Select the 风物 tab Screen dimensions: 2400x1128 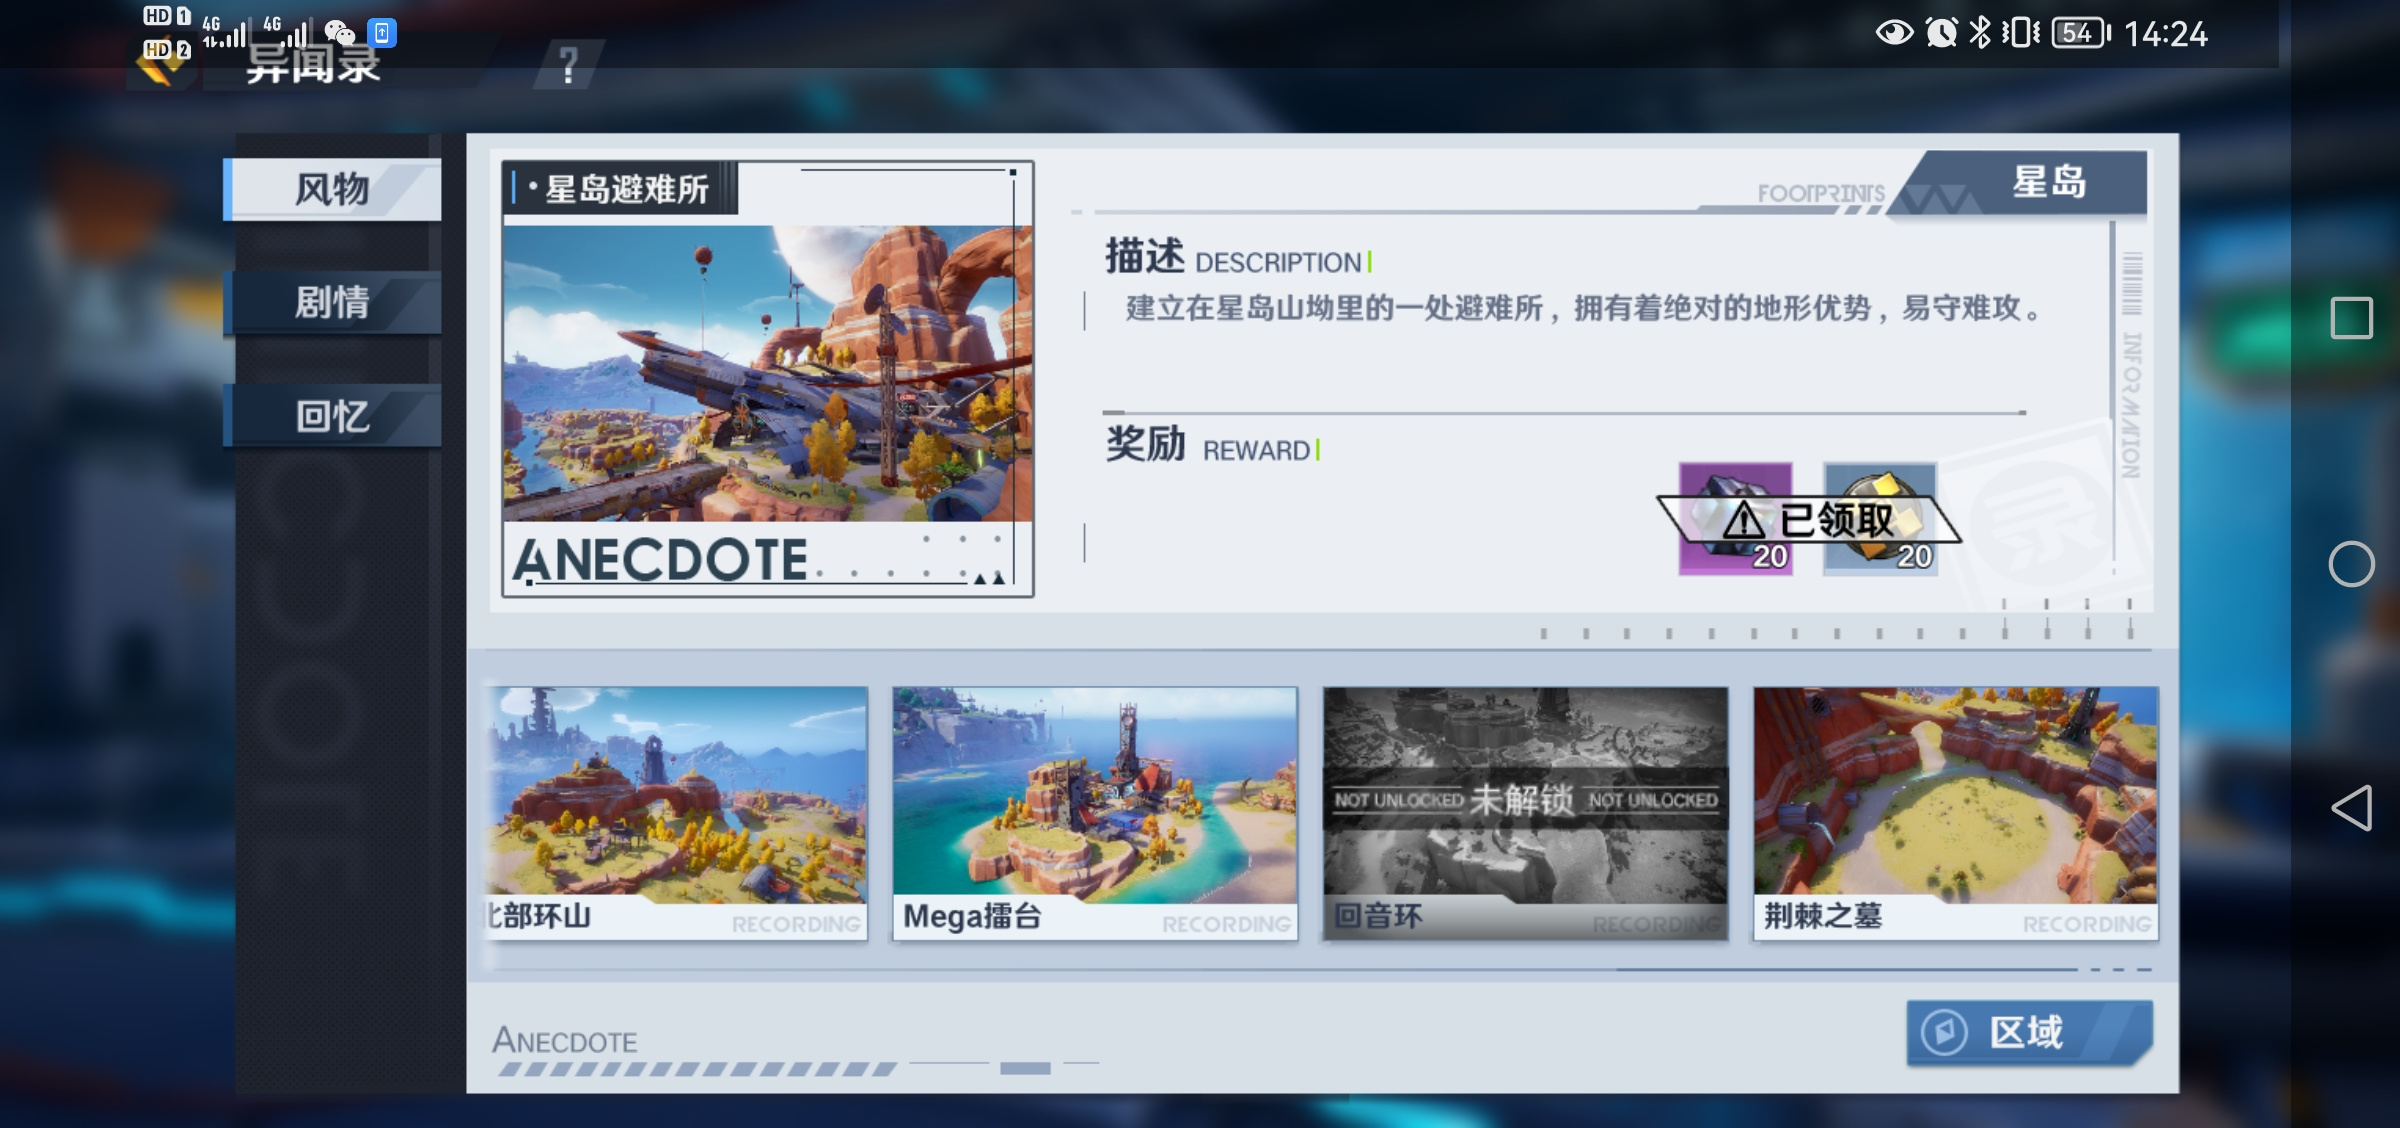click(x=332, y=189)
